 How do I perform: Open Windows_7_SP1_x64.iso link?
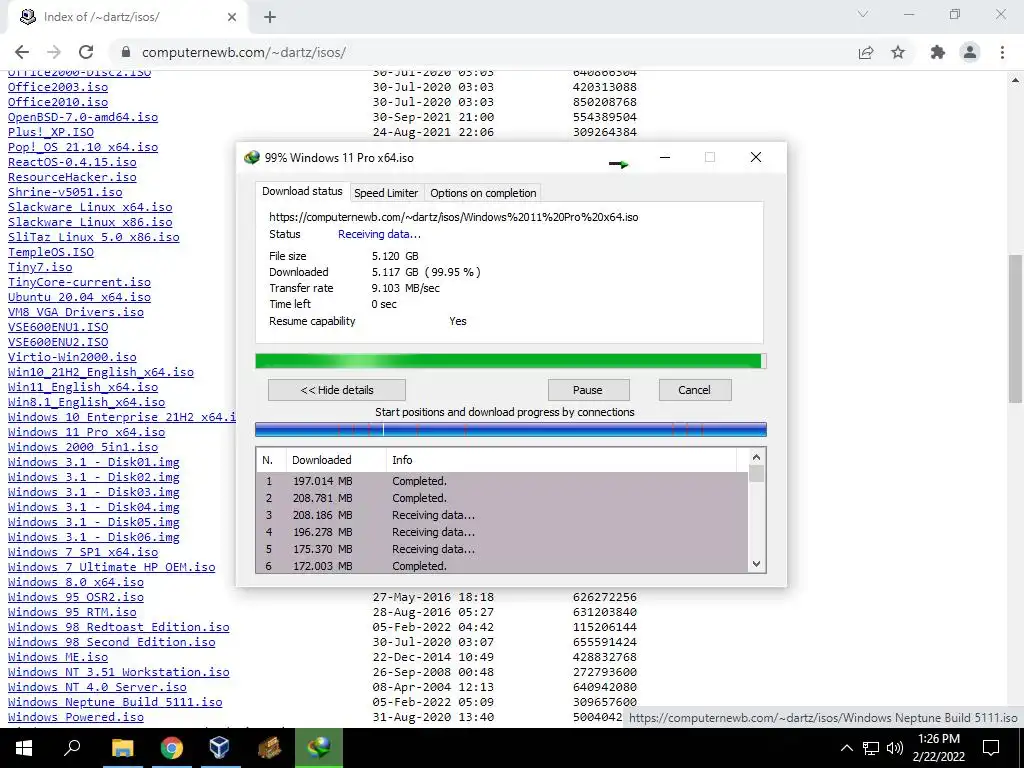(83, 552)
